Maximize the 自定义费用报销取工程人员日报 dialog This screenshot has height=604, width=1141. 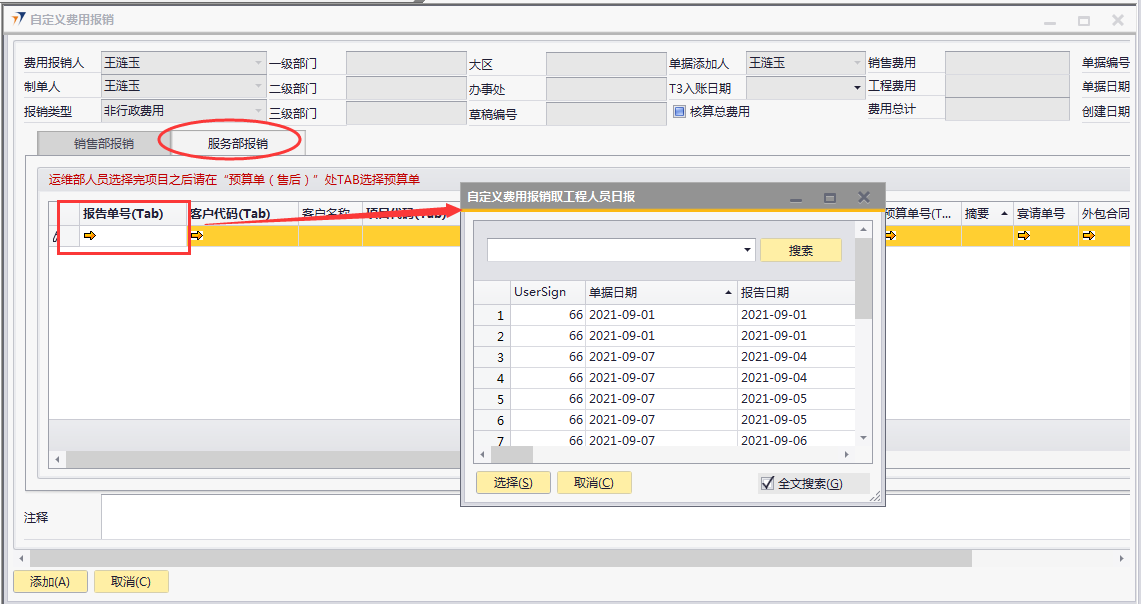(x=830, y=198)
